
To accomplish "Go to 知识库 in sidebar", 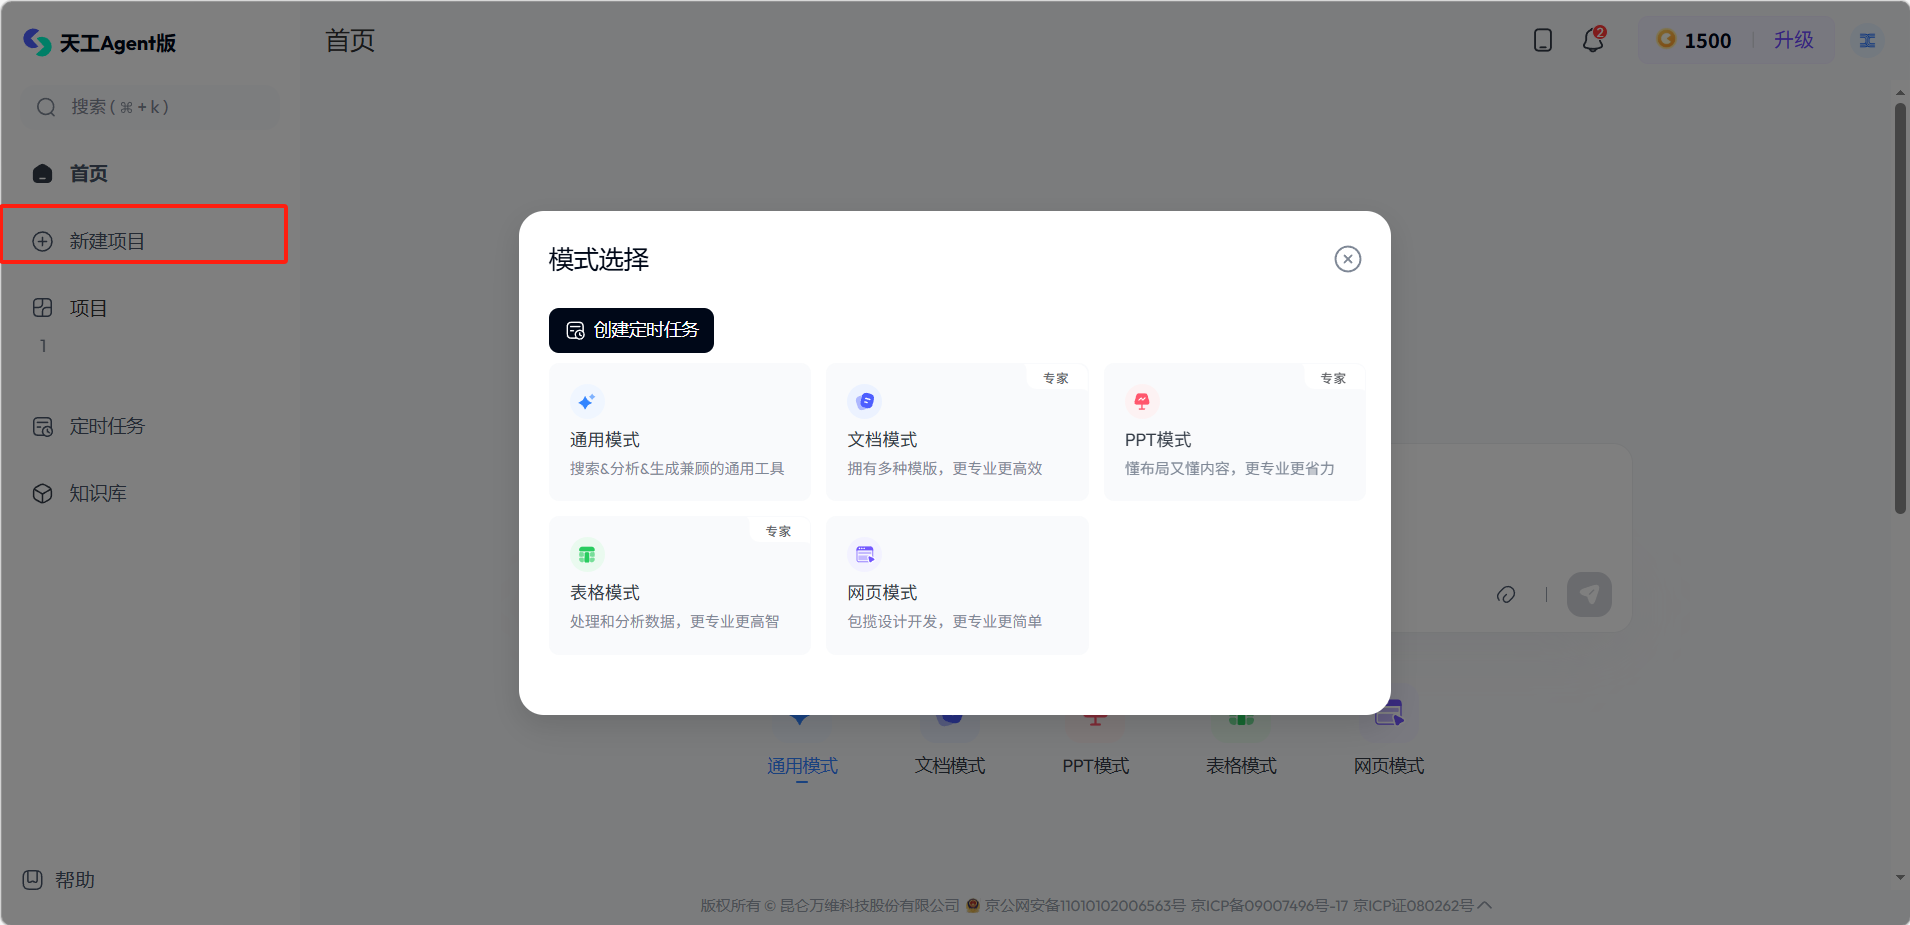I will pyautogui.click(x=97, y=494).
